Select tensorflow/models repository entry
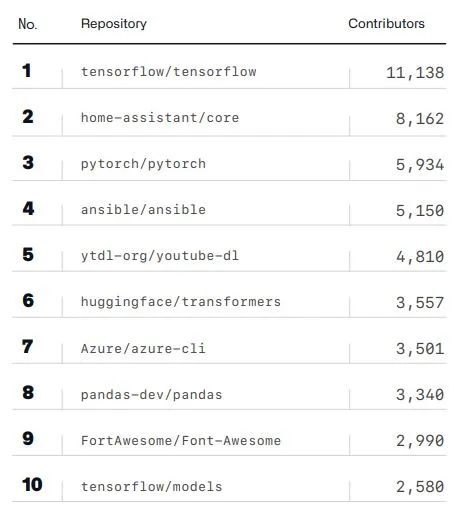 (152, 487)
